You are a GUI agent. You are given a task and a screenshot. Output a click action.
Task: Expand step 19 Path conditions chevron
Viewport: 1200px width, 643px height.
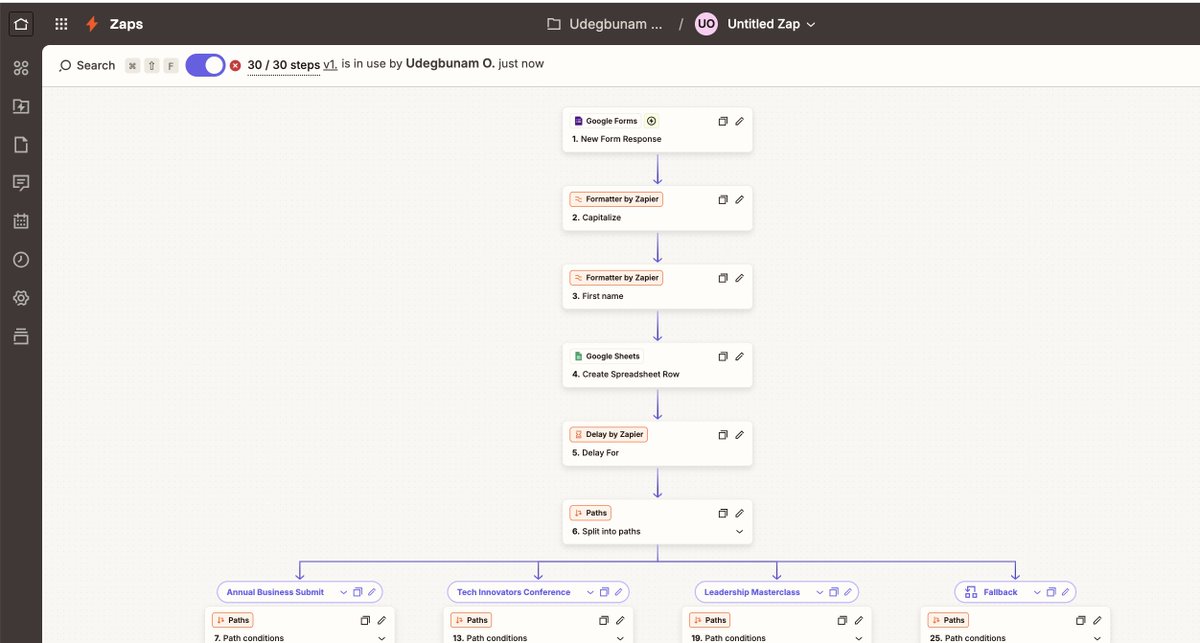pos(859,638)
